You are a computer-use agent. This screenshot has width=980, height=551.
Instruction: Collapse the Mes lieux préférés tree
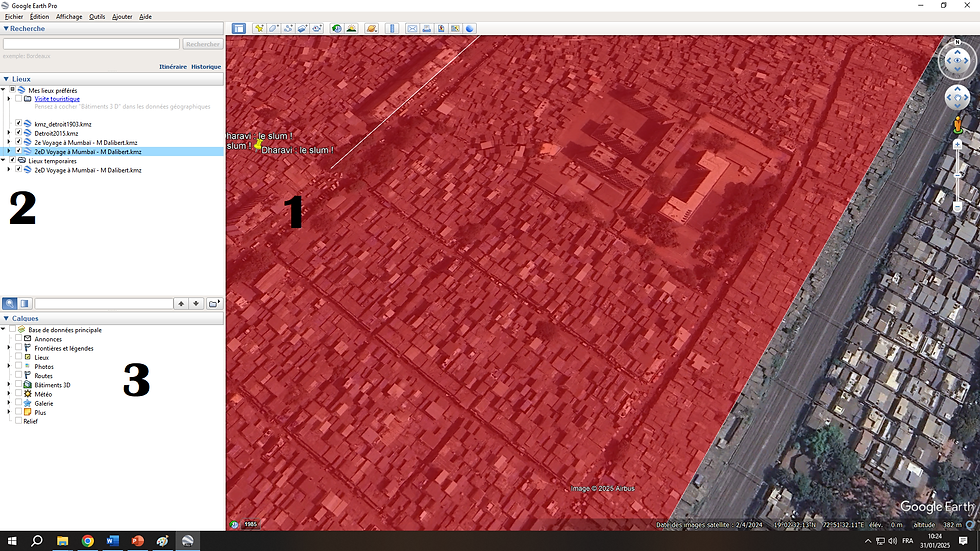[3, 90]
